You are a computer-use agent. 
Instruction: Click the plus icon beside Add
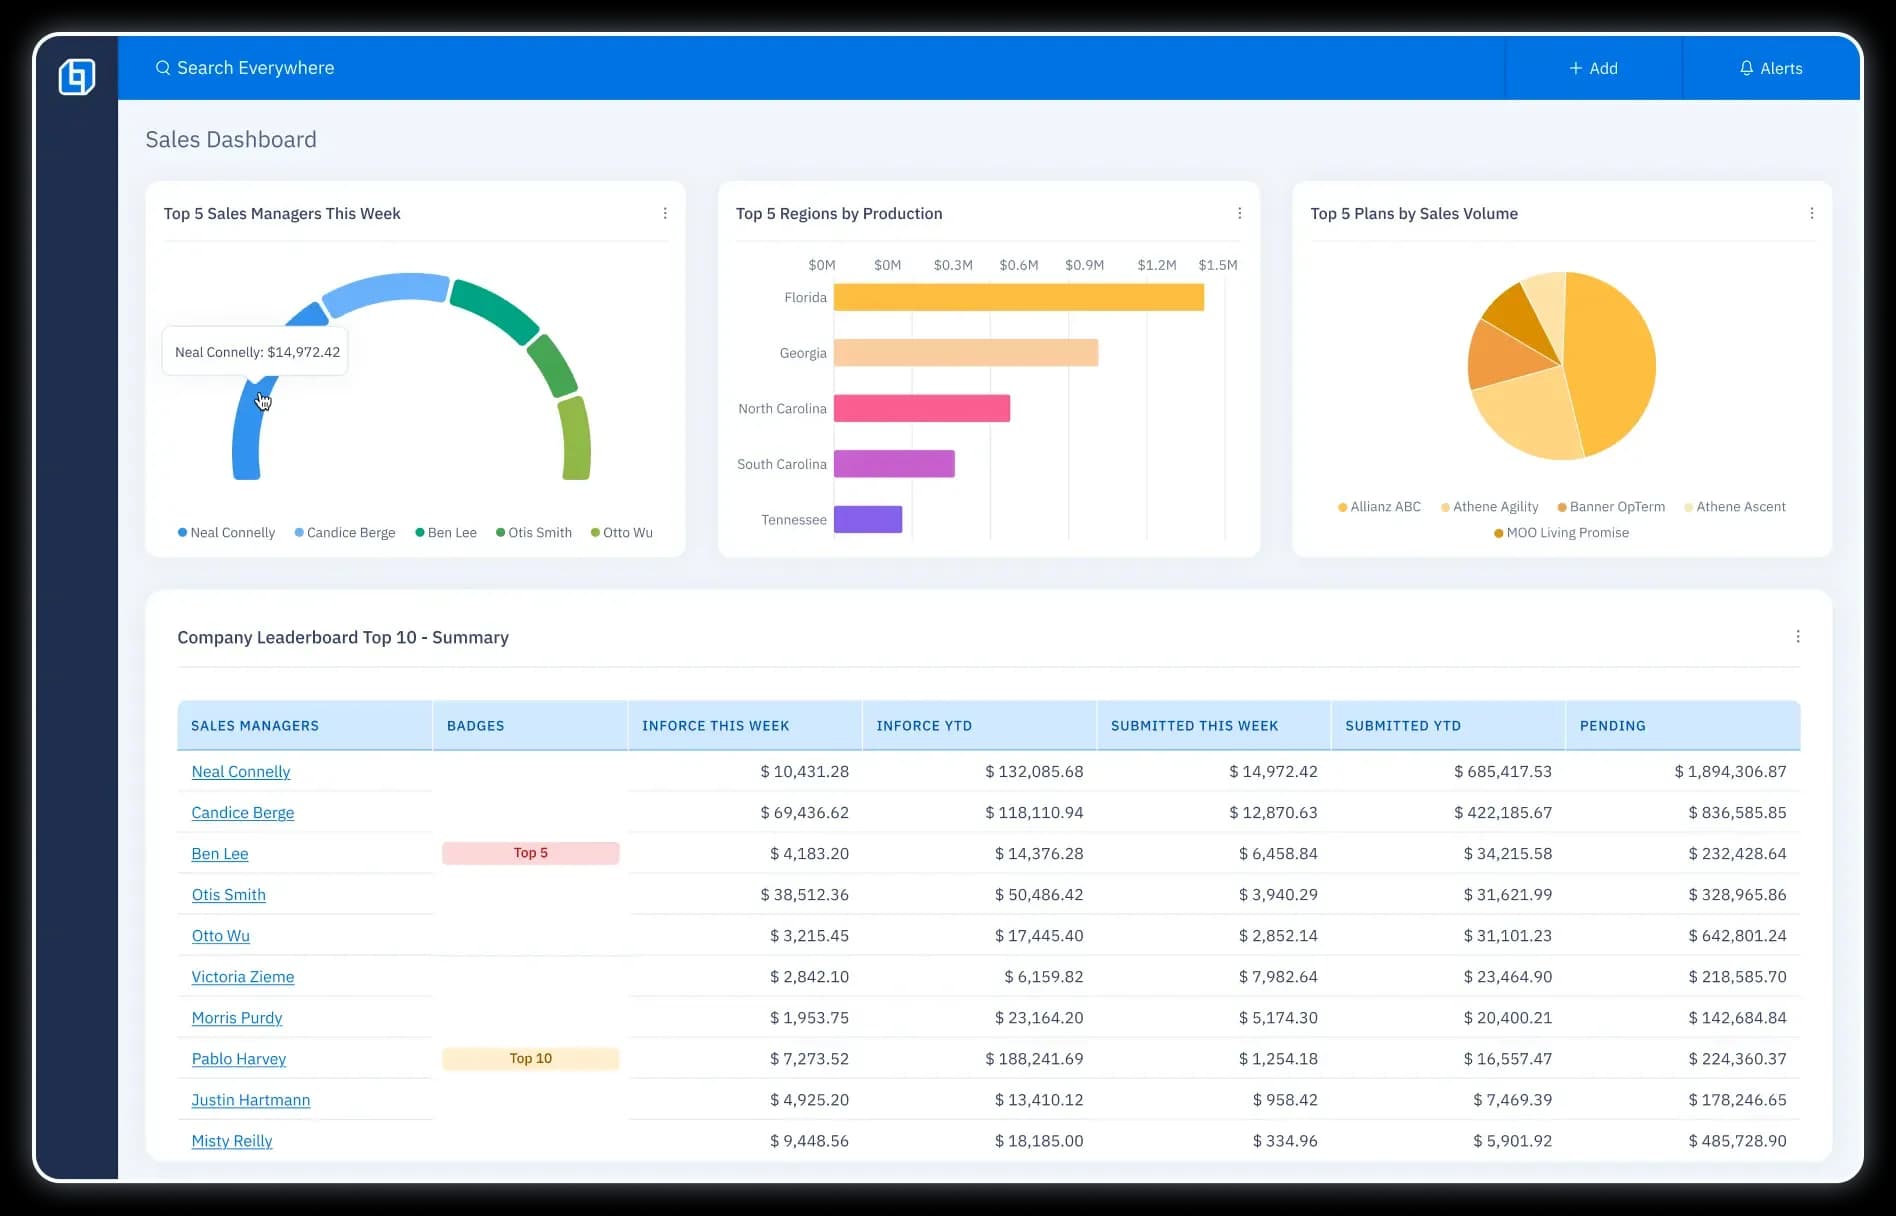point(1575,68)
